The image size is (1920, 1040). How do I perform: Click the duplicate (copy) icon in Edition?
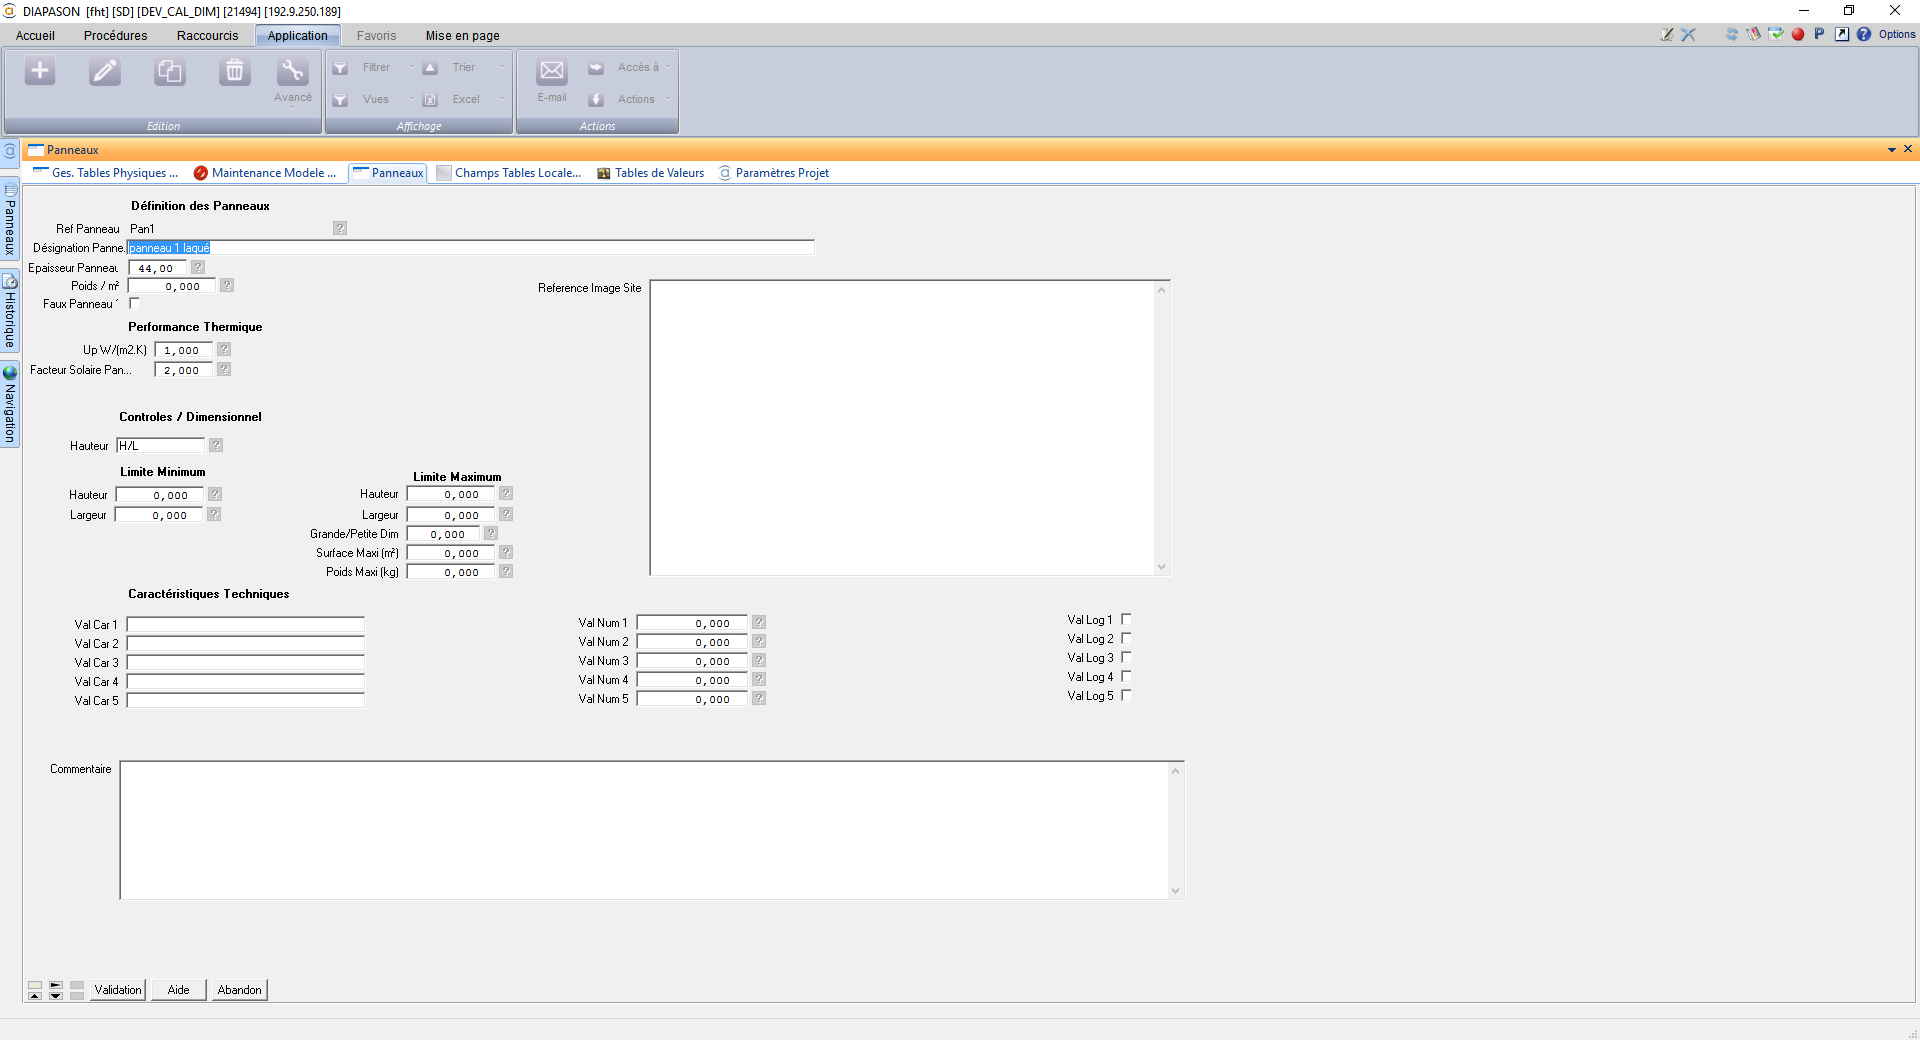coord(170,71)
